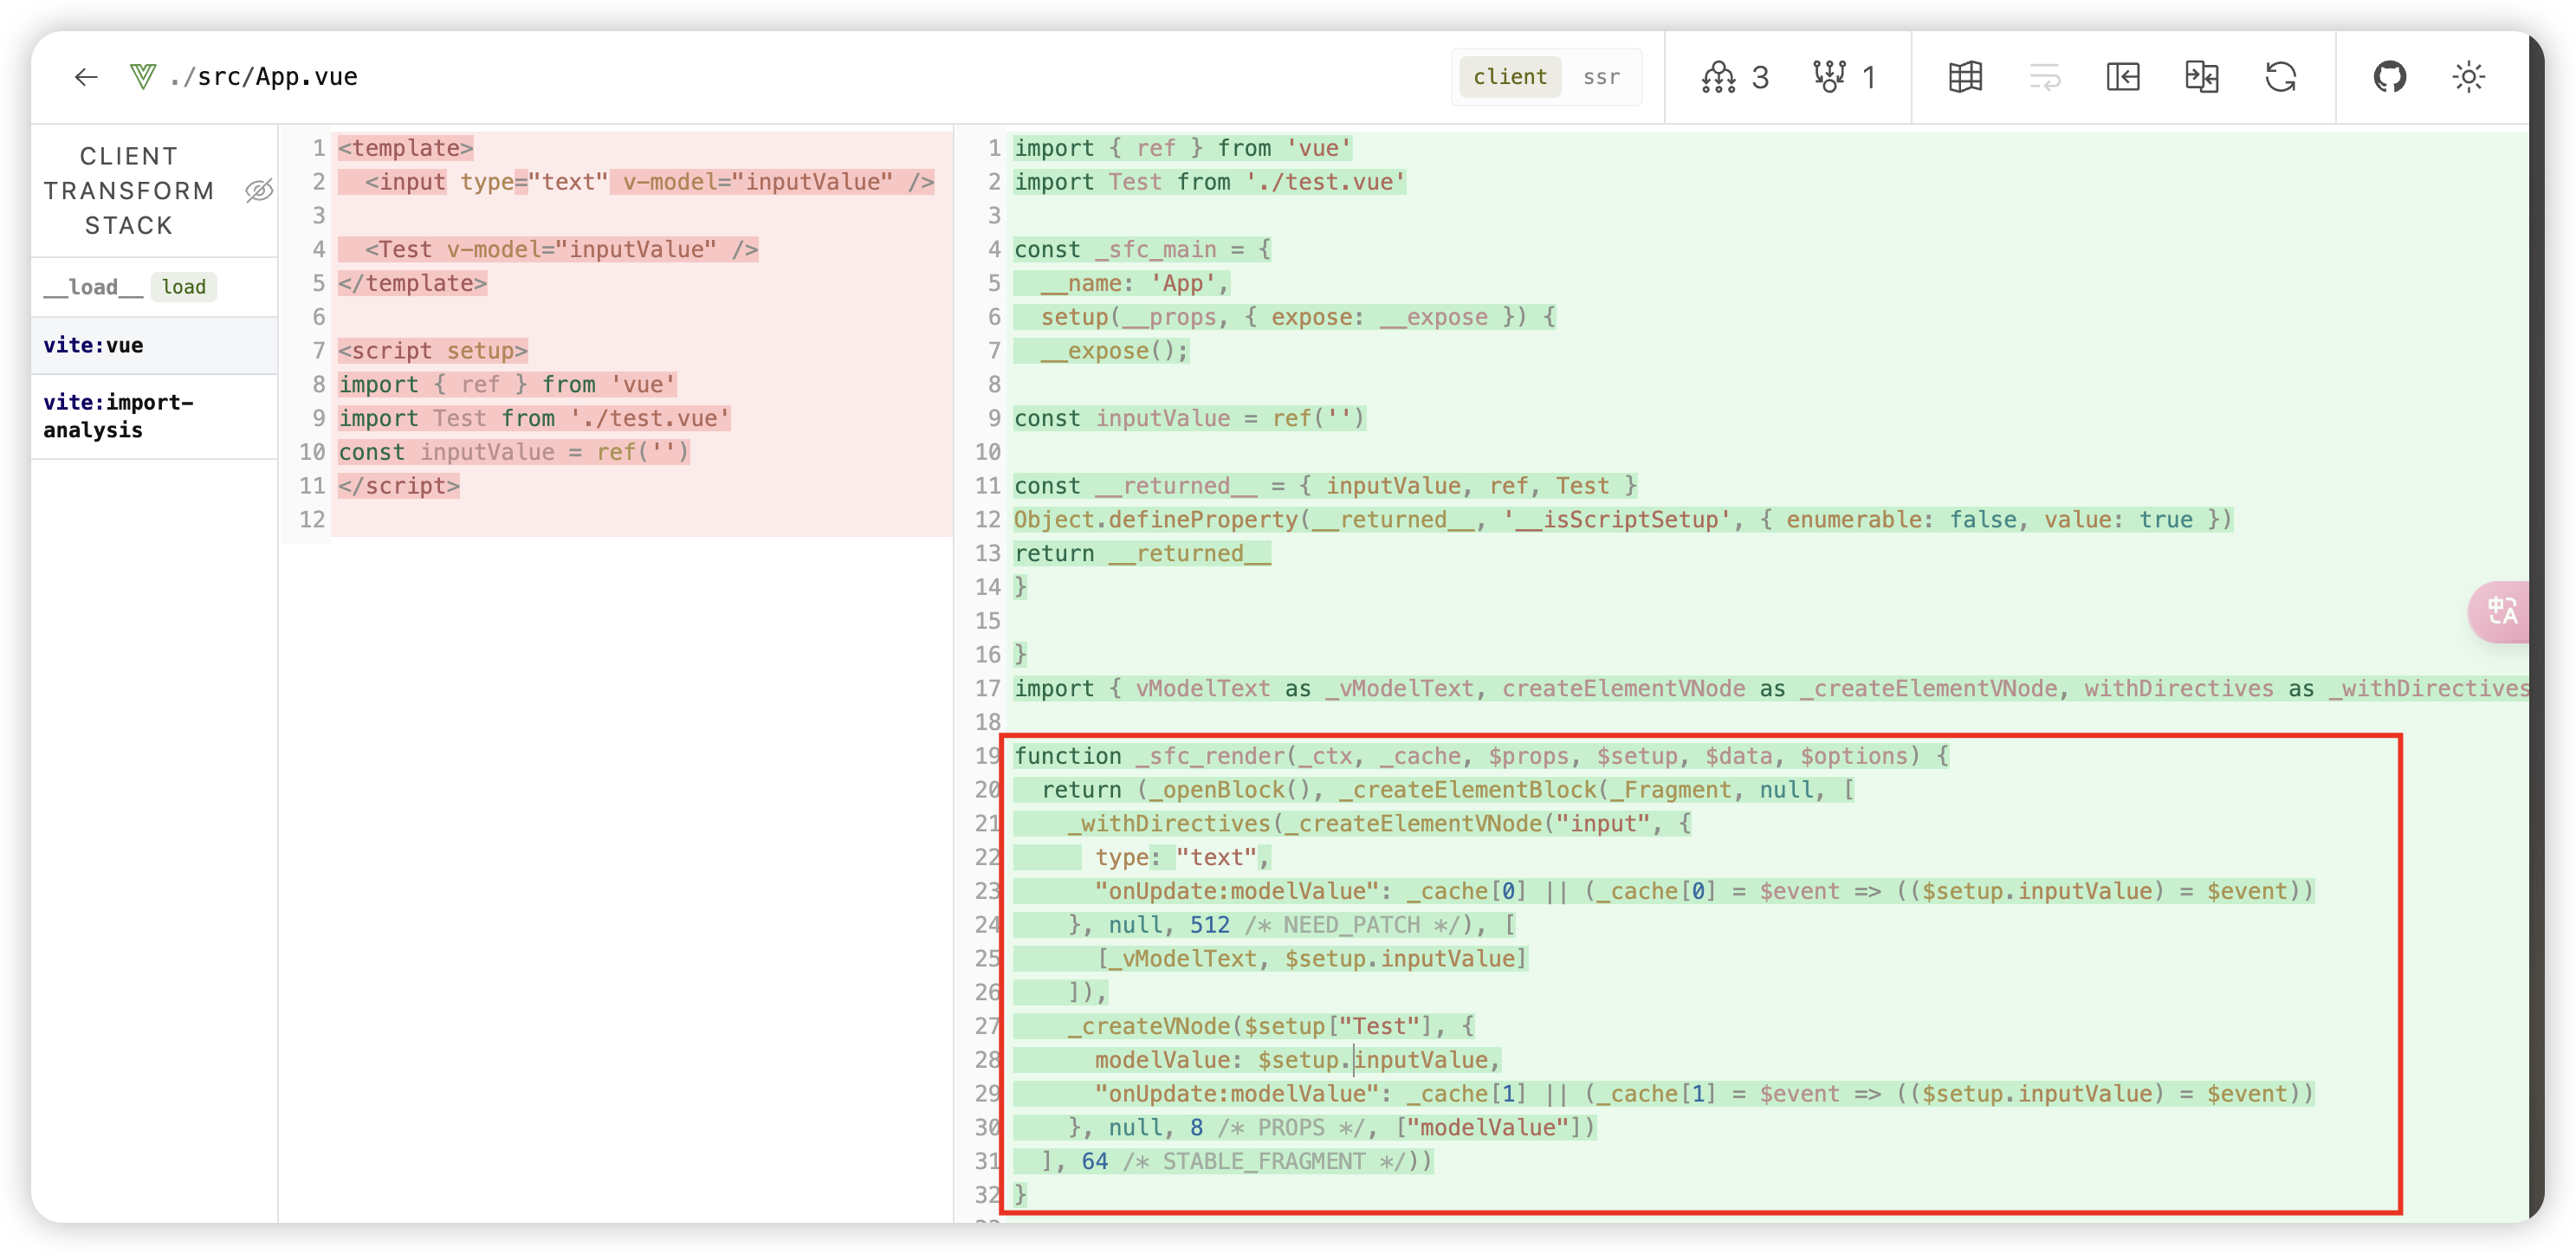
Task: Open the source map visualizer icon
Action: (1965, 77)
